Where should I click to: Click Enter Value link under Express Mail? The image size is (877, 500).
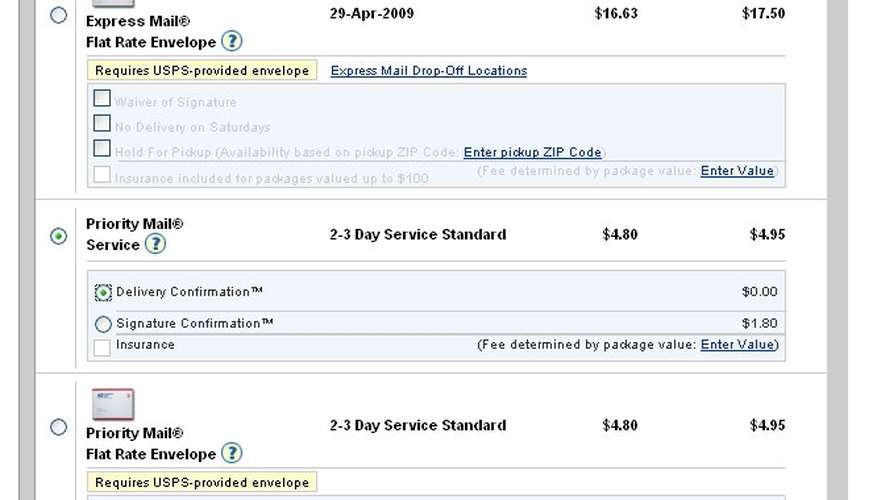(x=737, y=171)
